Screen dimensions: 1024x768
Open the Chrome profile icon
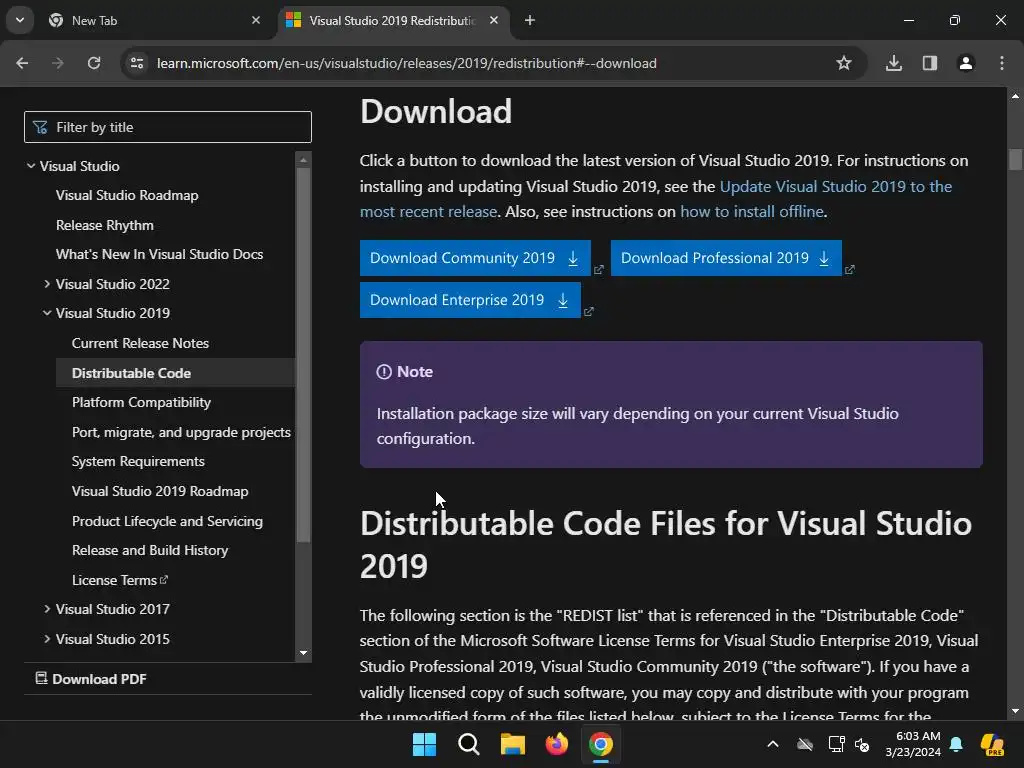click(966, 63)
